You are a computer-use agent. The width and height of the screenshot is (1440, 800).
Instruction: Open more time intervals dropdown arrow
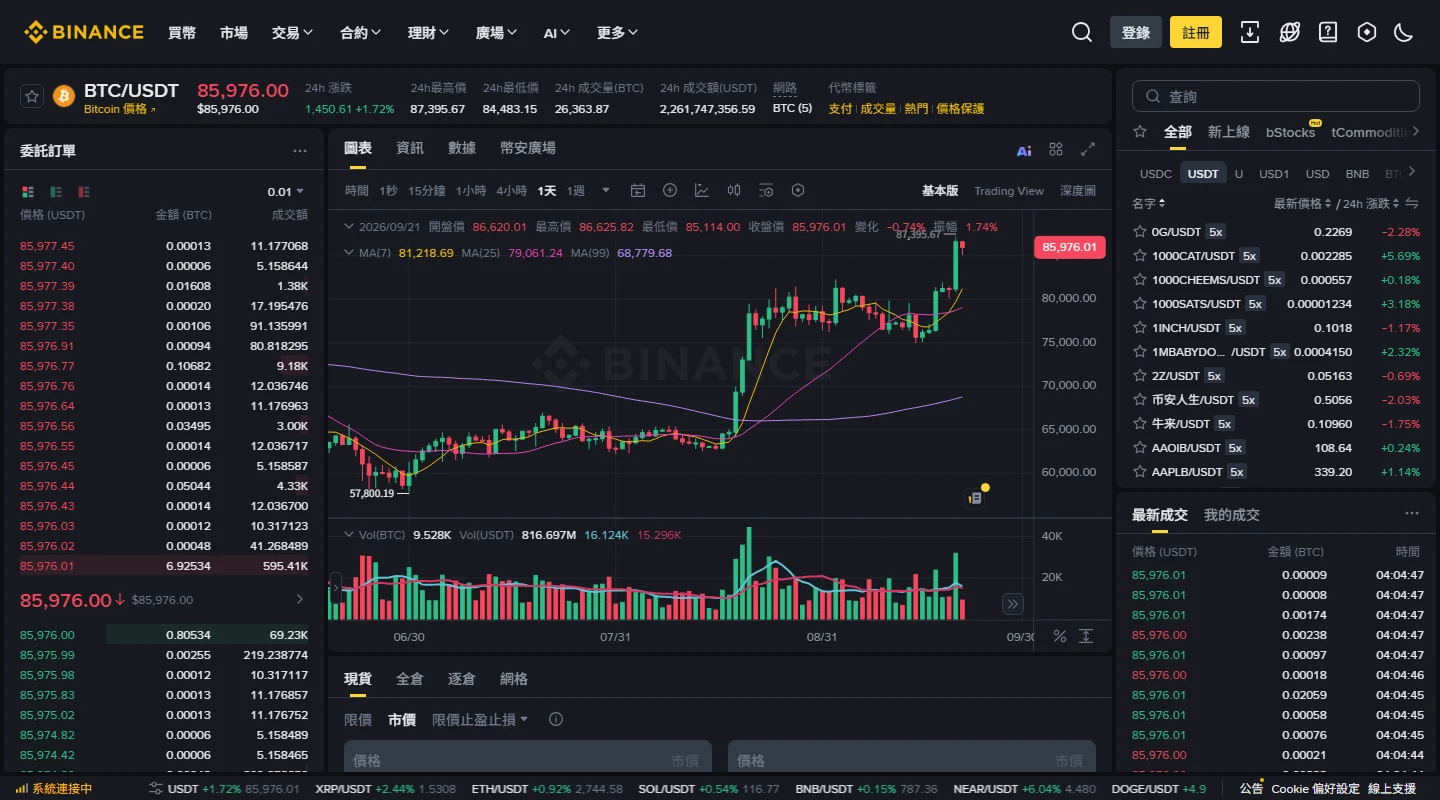[605, 190]
